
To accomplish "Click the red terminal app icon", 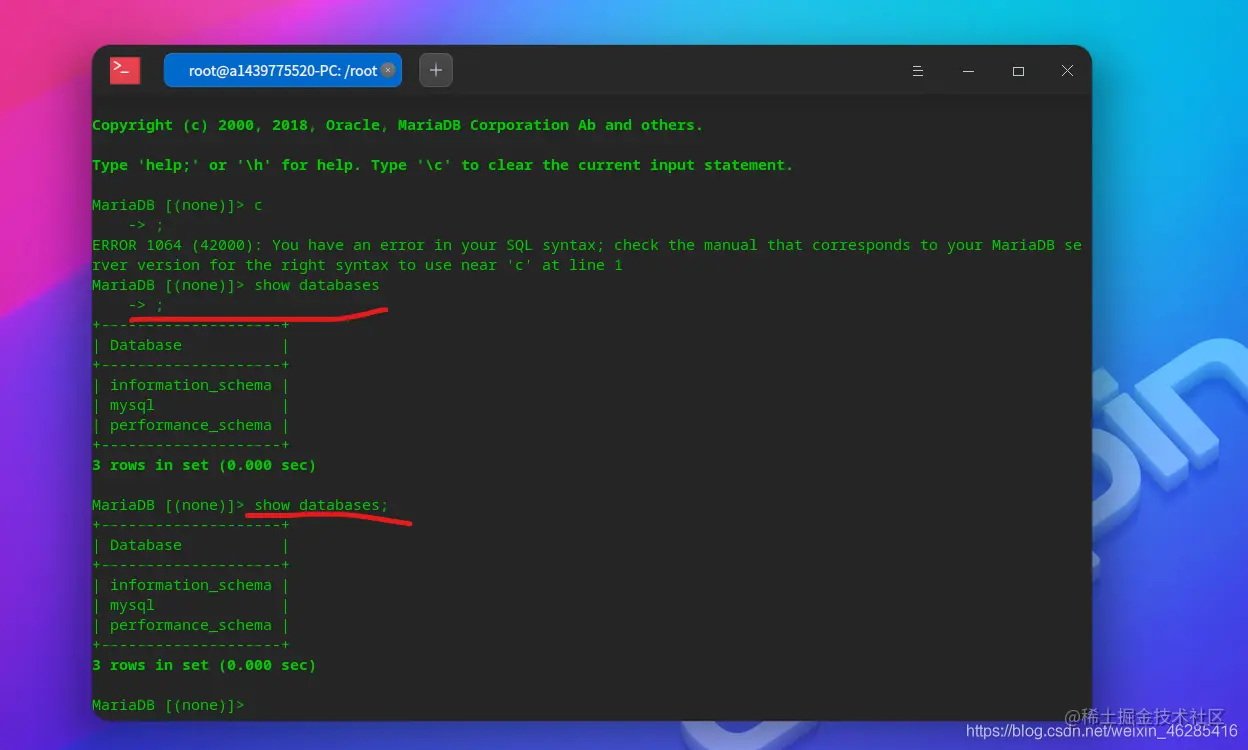I will click(125, 70).
